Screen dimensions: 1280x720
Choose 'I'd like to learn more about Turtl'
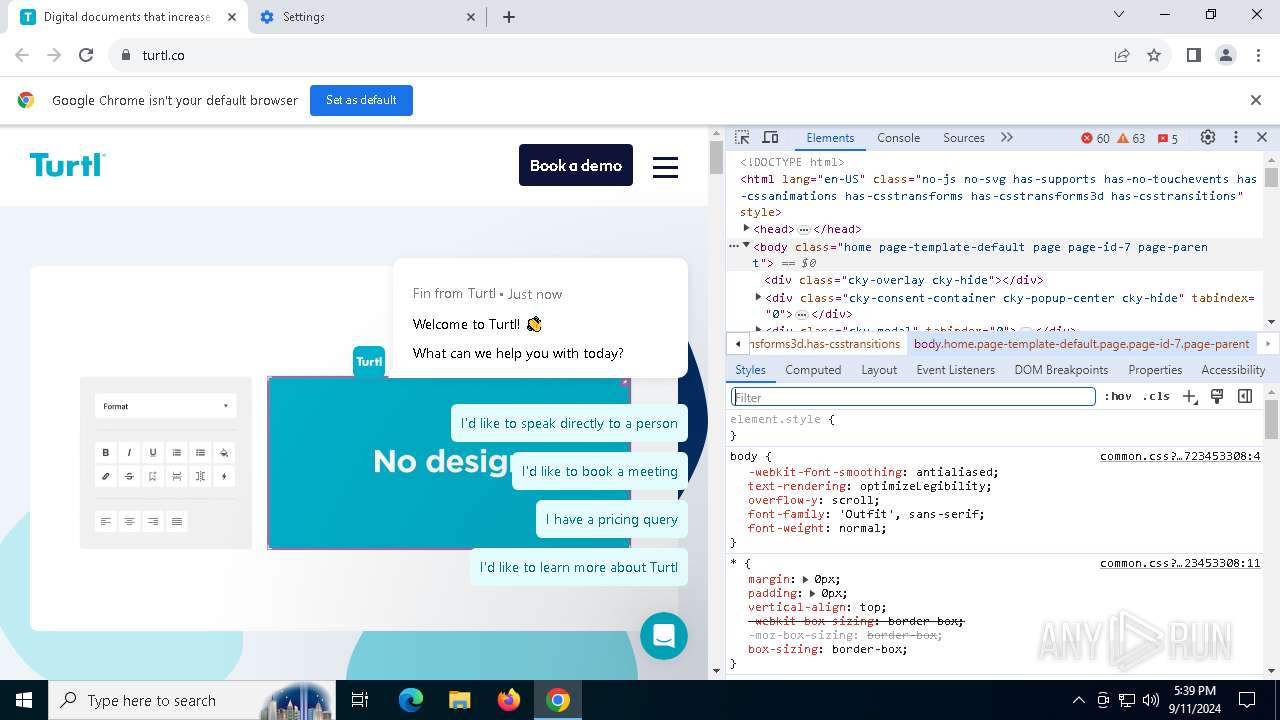pyautogui.click(x=579, y=567)
